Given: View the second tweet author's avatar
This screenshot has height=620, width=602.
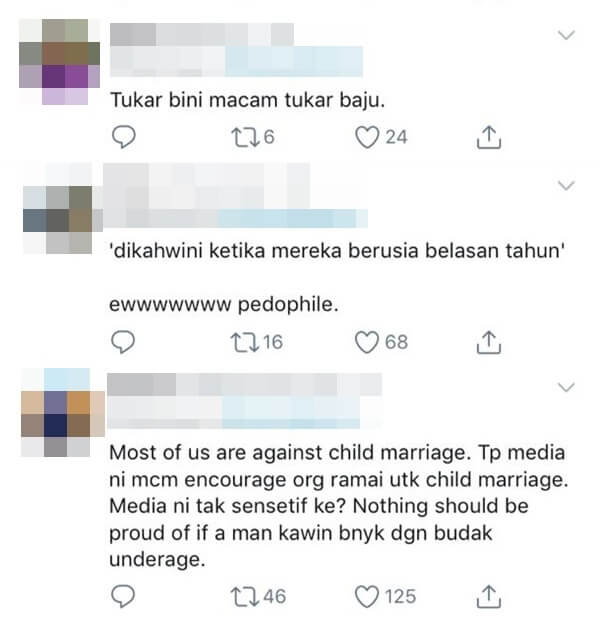Looking at the screenshot, I should click(62, 209).
